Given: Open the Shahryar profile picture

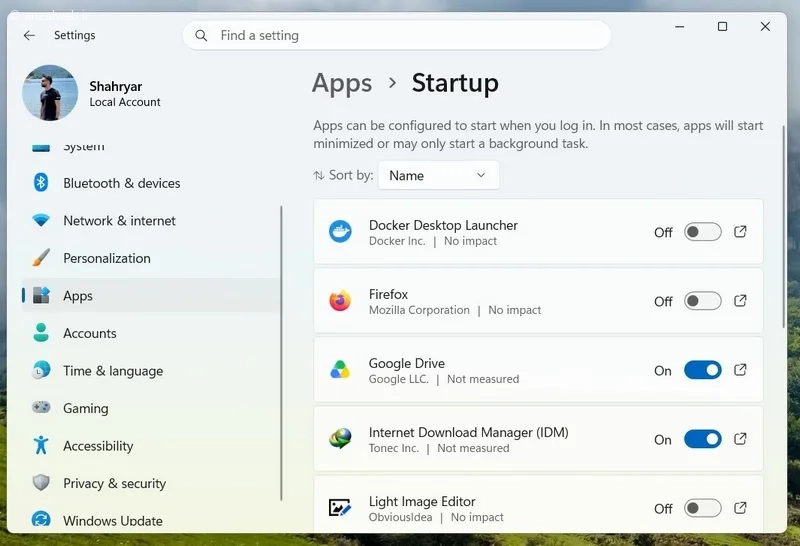Looking at the screenshot, I should [x=50, y=92].
